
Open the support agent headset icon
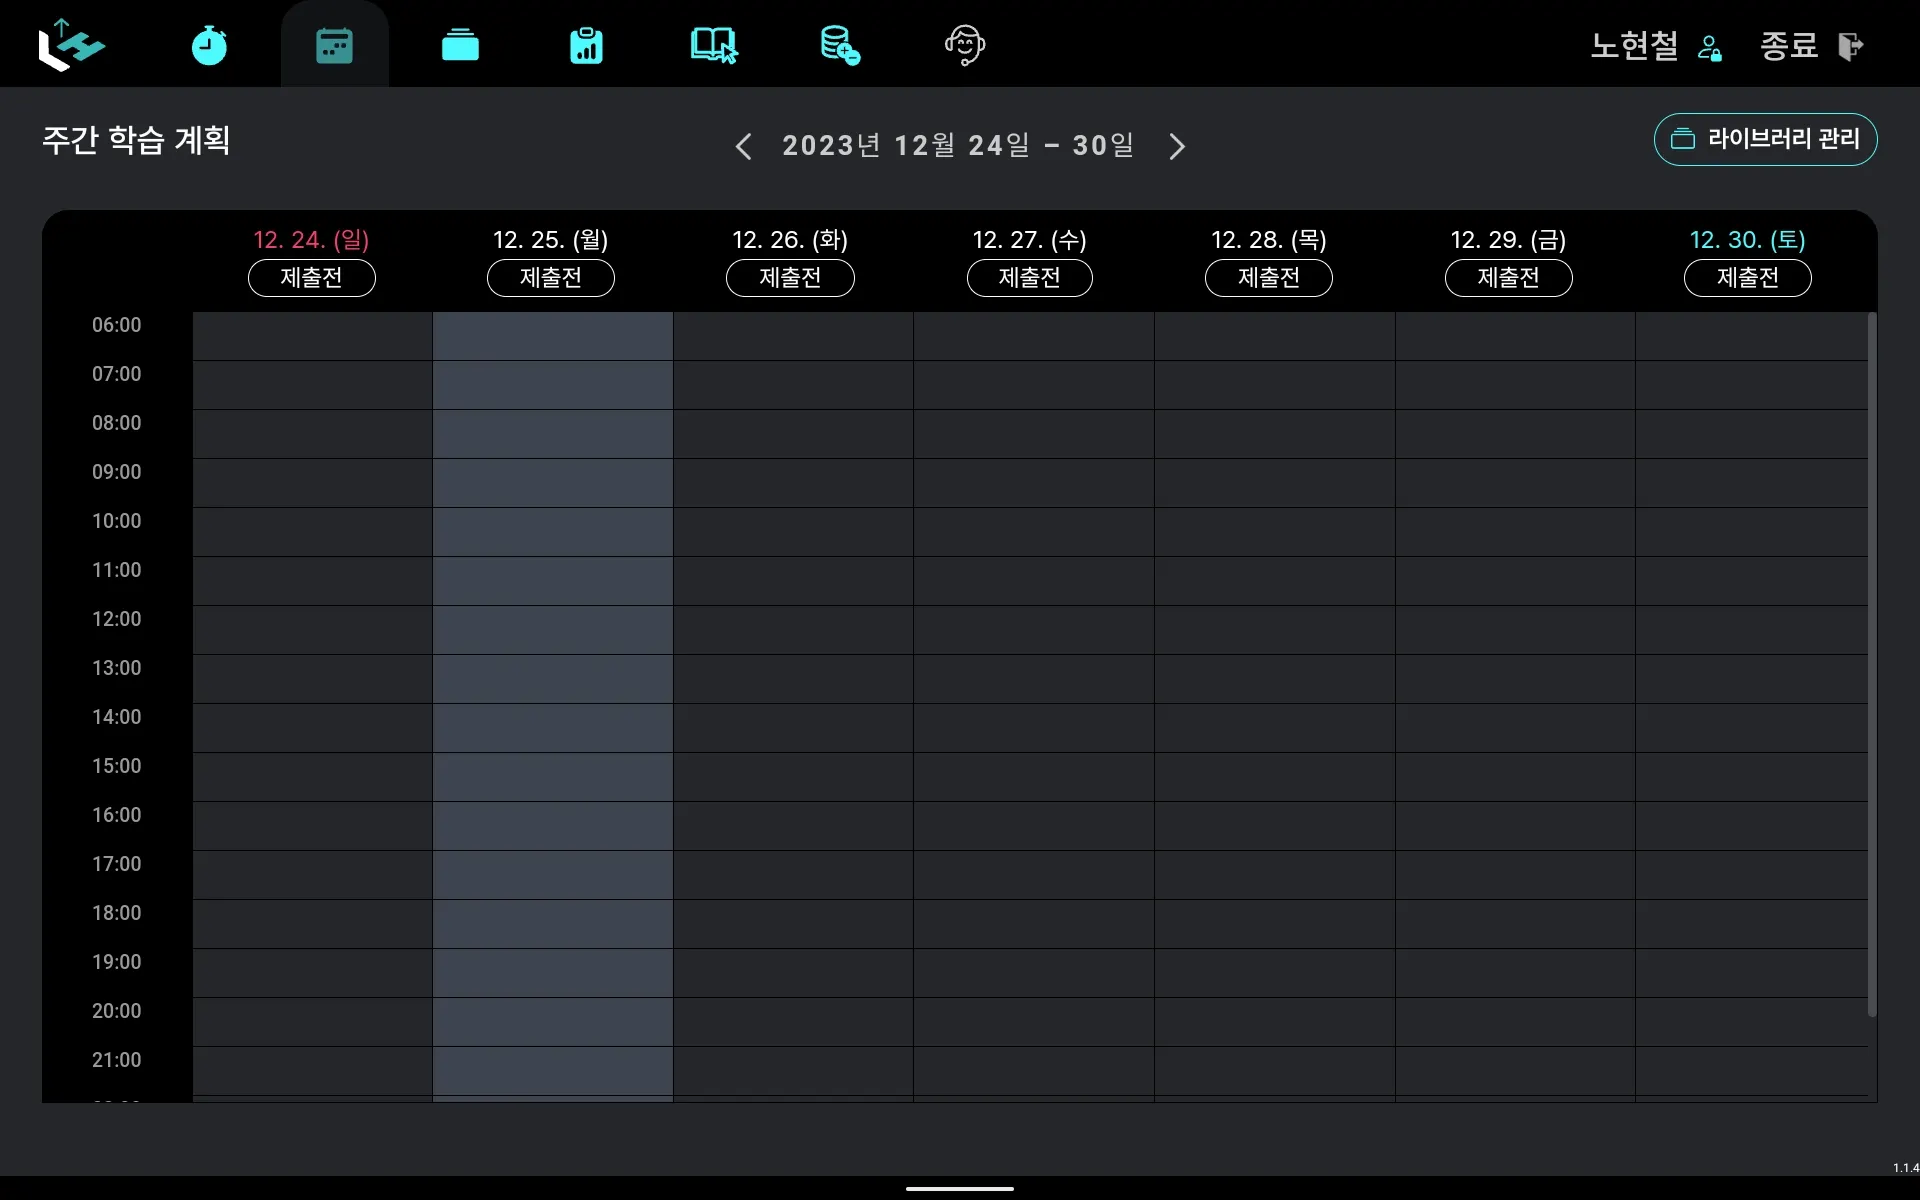click(965, 45)
